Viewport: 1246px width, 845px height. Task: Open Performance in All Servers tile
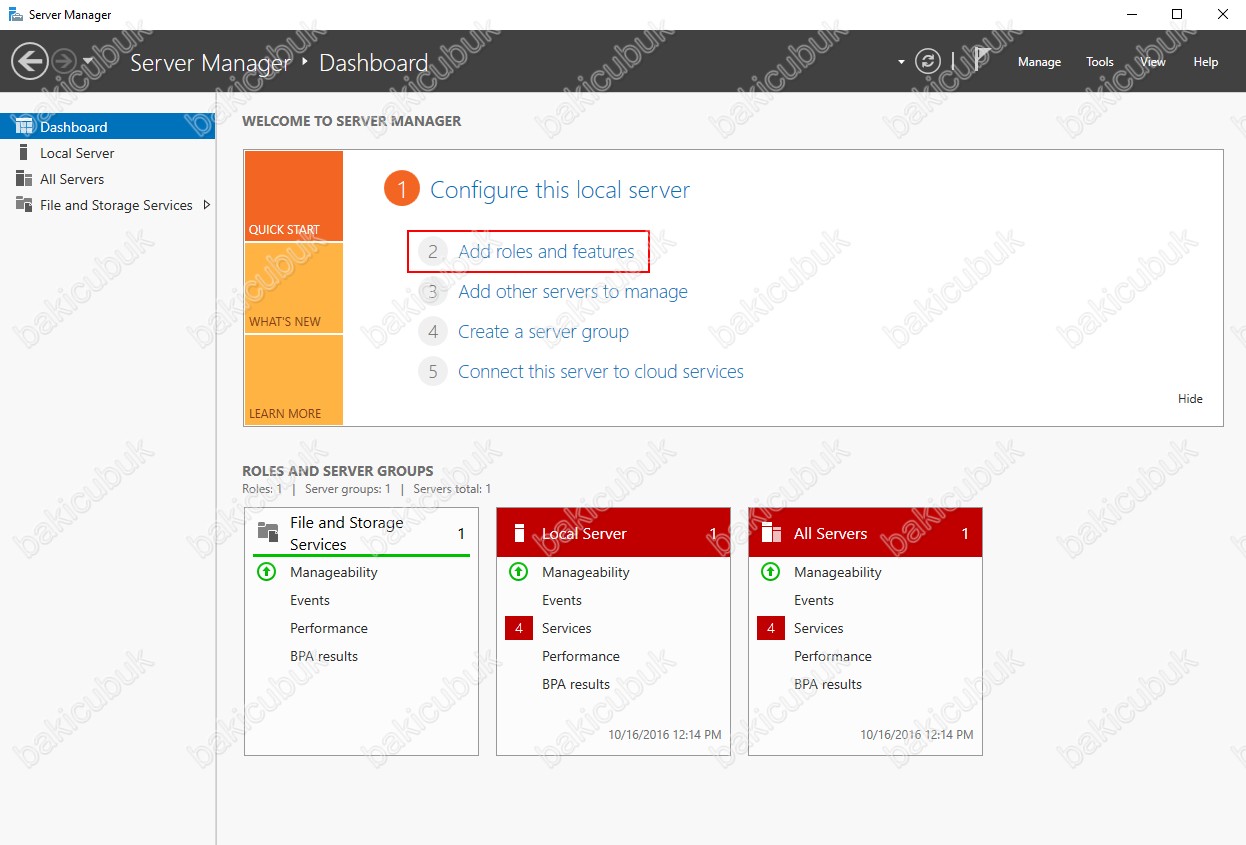833,656
